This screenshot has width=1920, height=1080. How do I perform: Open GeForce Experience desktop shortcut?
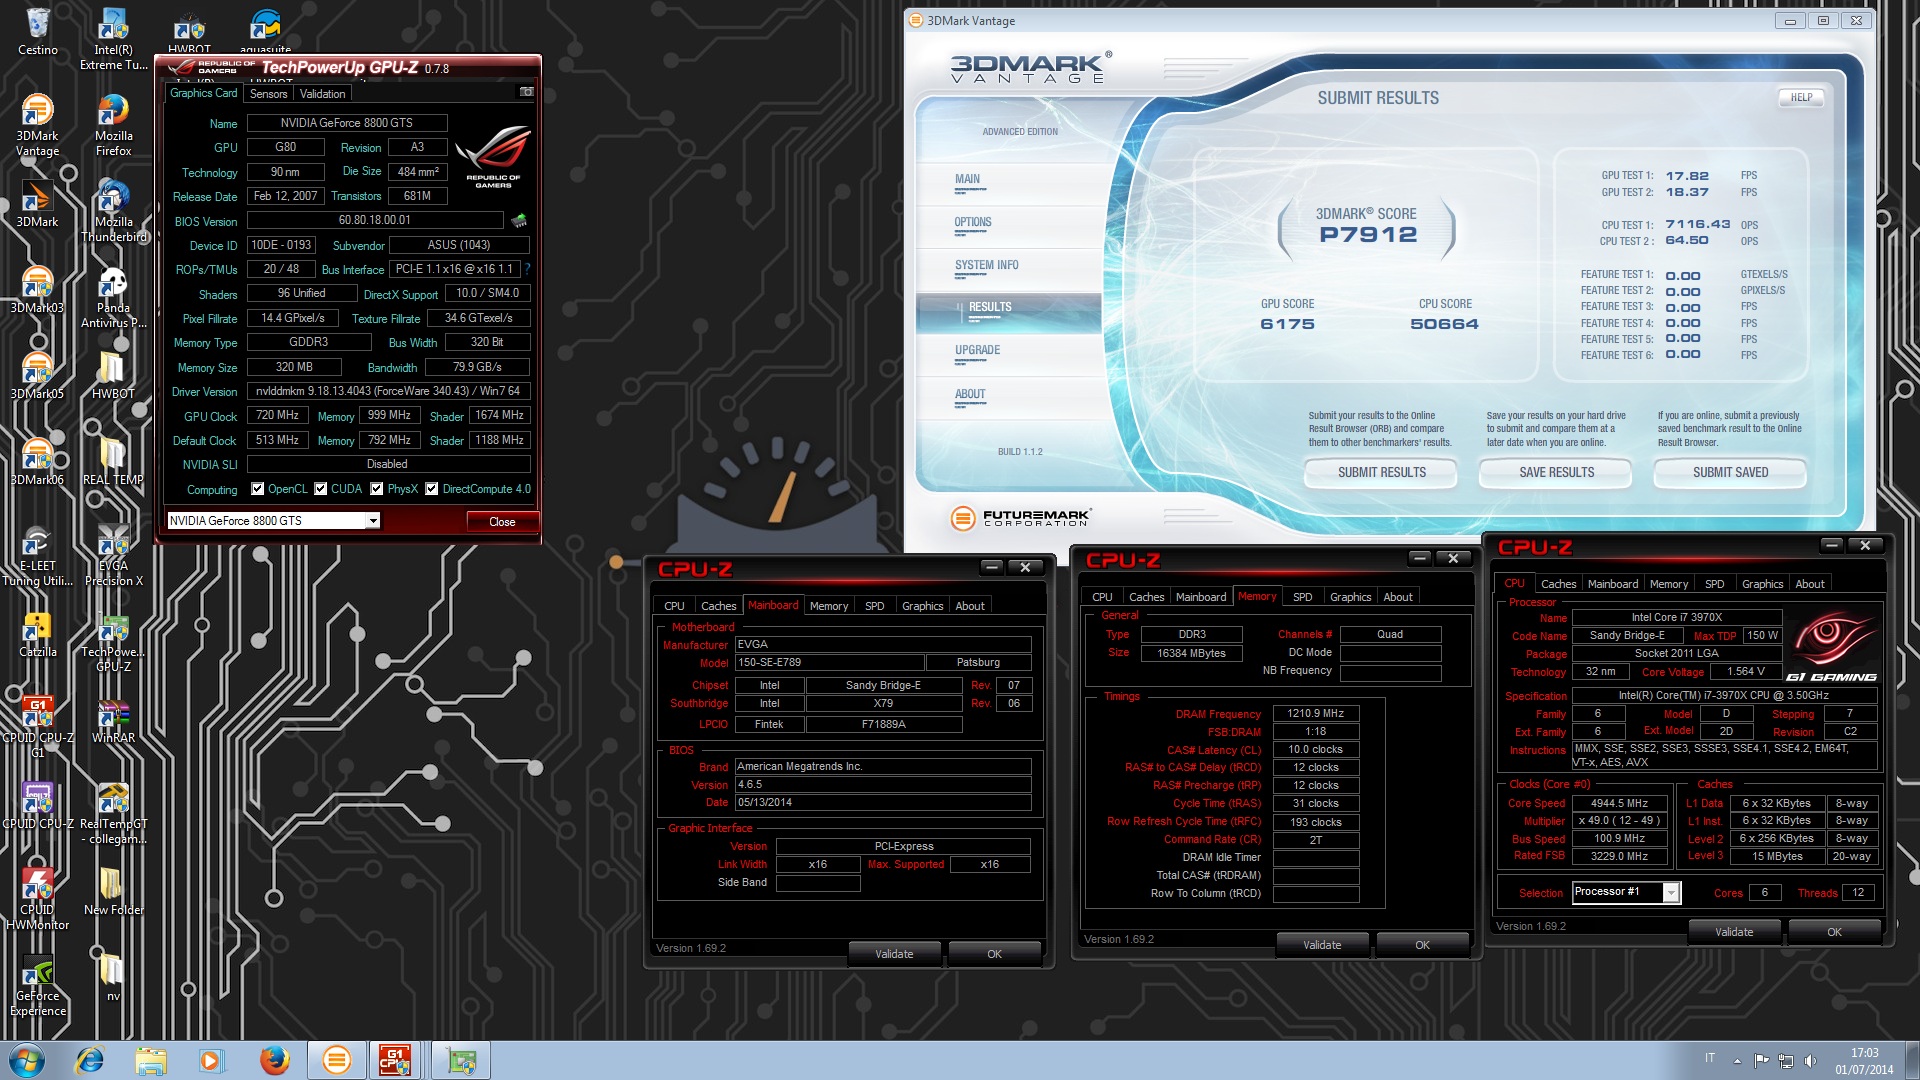tap(37, 985)
